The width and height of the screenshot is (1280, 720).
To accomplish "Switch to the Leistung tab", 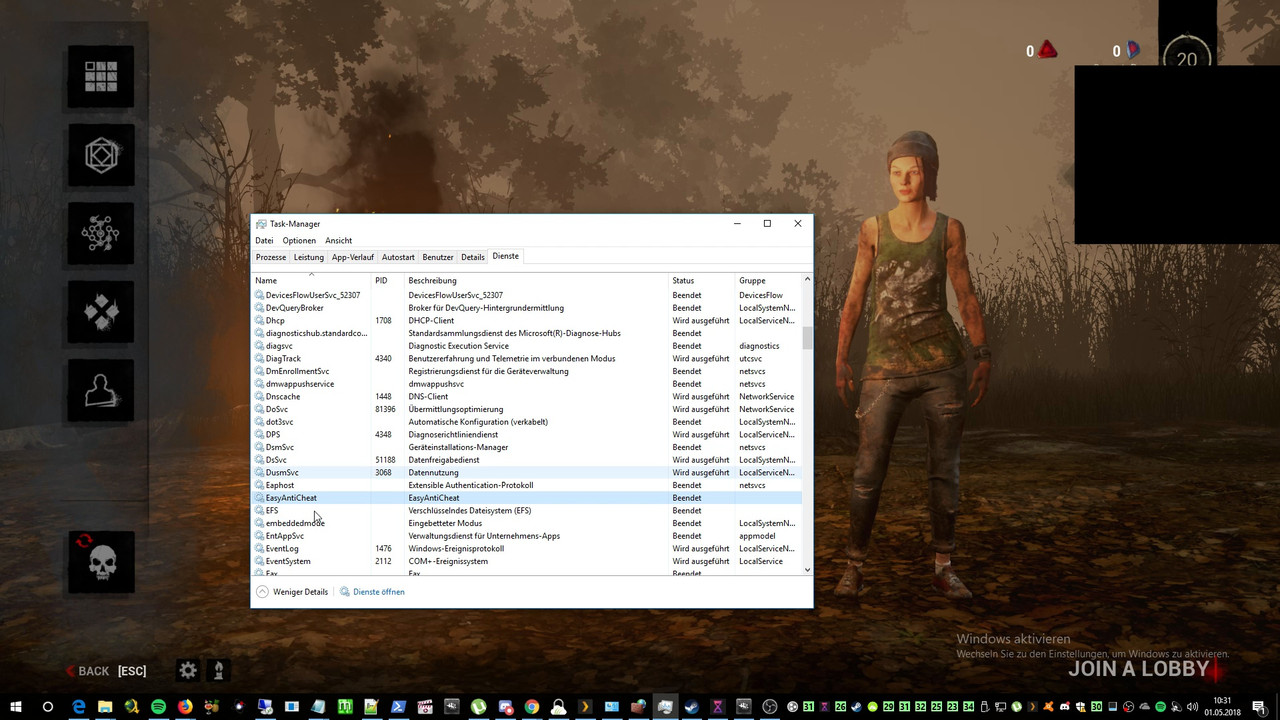I will tap(309, 257).
